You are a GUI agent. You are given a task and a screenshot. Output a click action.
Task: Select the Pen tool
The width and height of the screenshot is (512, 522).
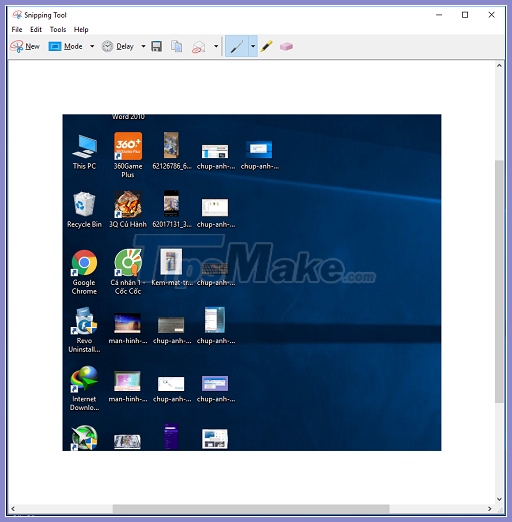(x=237, y=46)
